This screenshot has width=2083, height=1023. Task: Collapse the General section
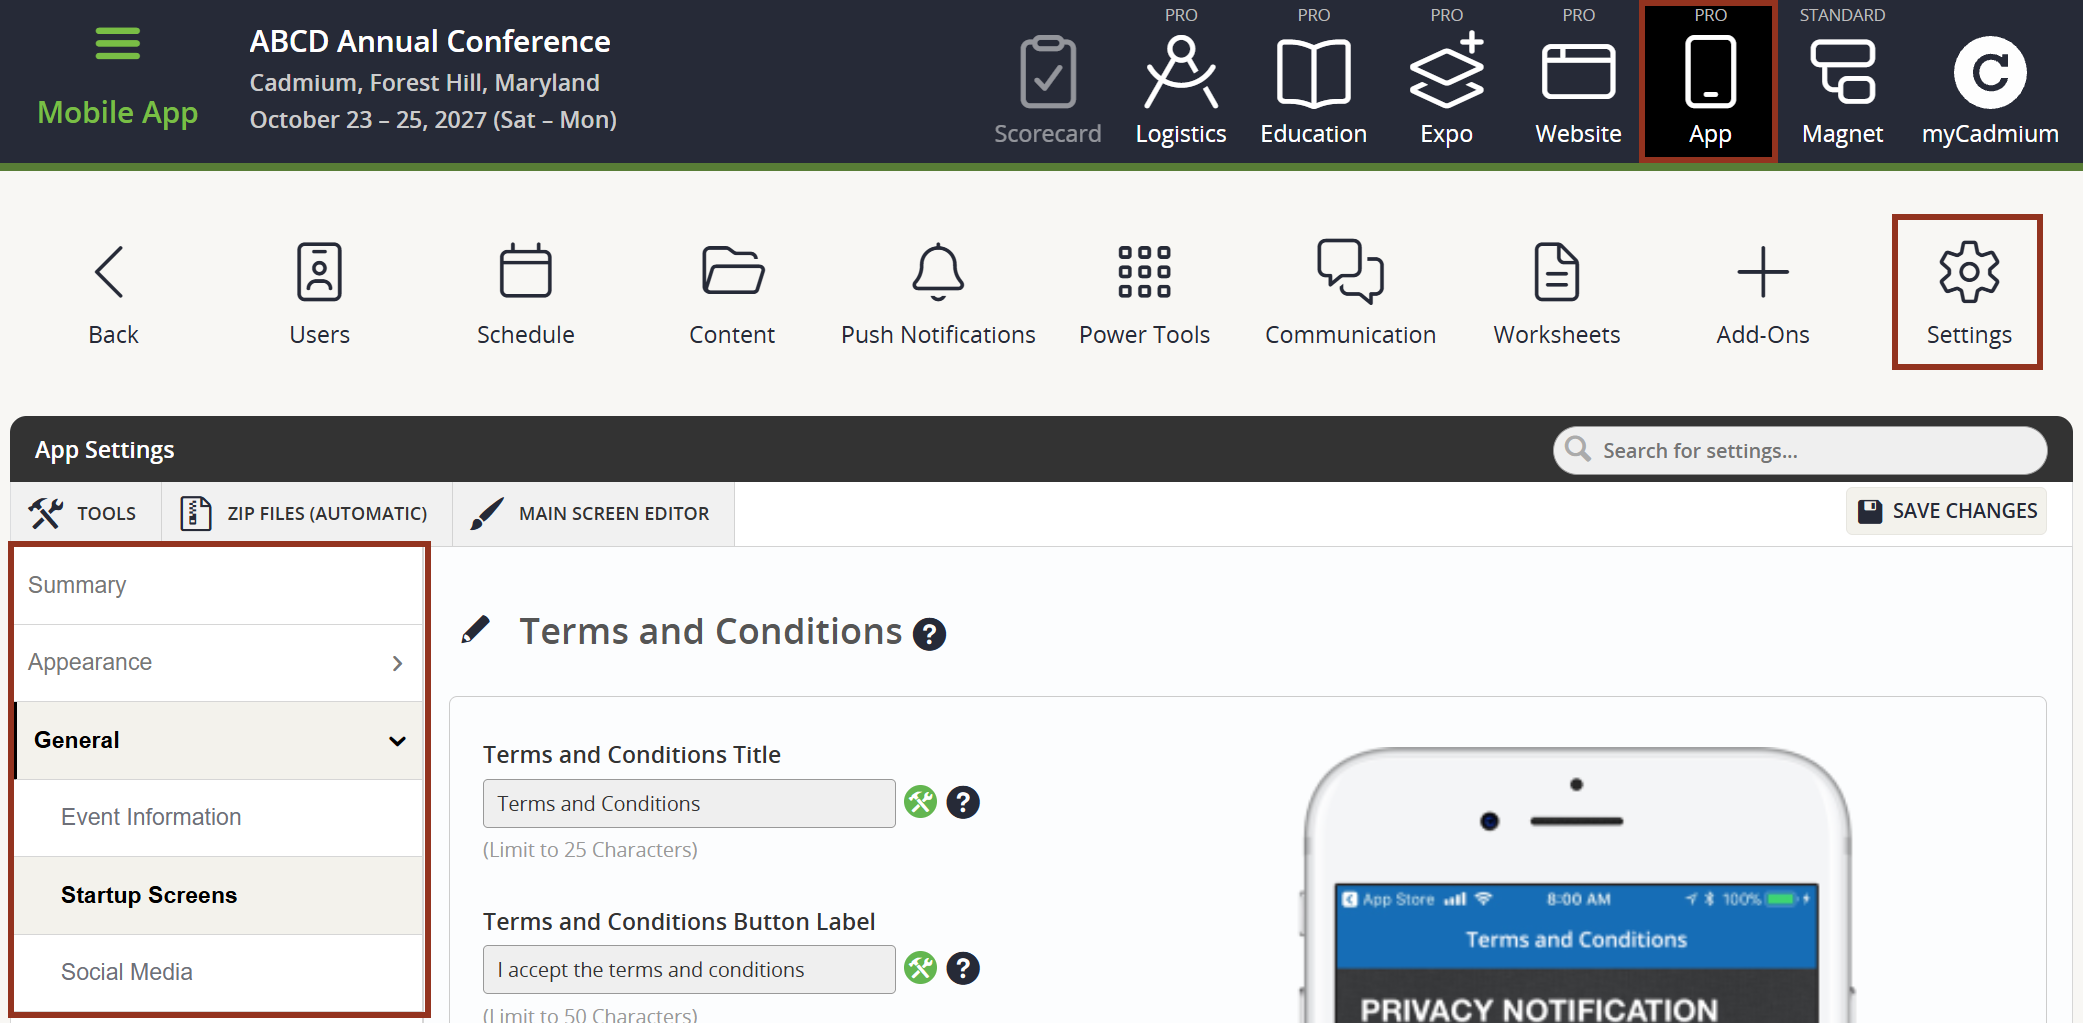[218, 740]
